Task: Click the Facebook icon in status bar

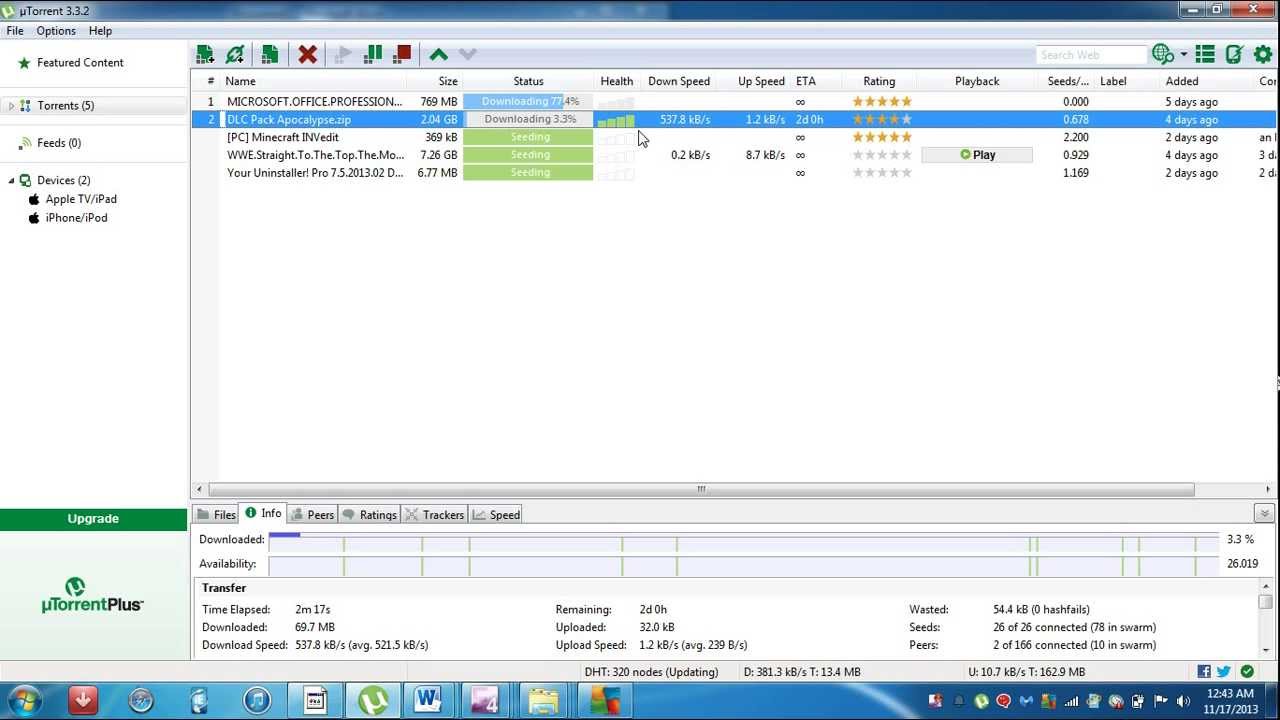Action: click(x=1204, y=672)
